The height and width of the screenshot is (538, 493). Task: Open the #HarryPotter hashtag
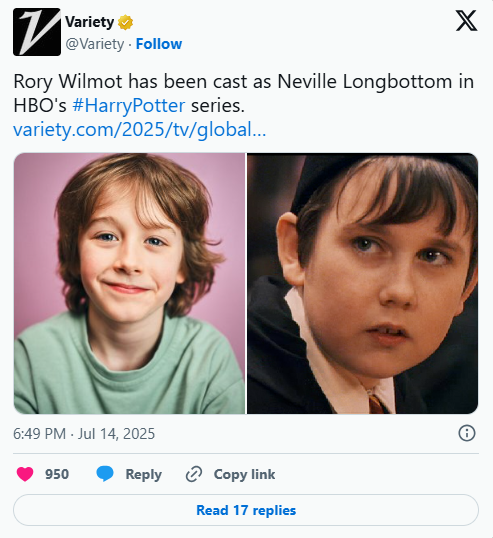(x=129, y=105)
